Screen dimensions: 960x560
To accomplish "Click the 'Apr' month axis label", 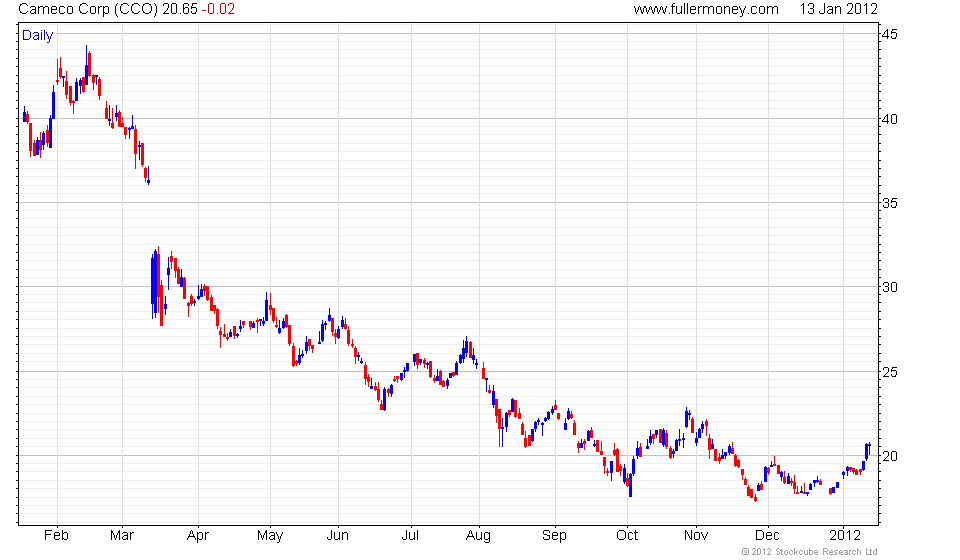I will tap(198, 536).
